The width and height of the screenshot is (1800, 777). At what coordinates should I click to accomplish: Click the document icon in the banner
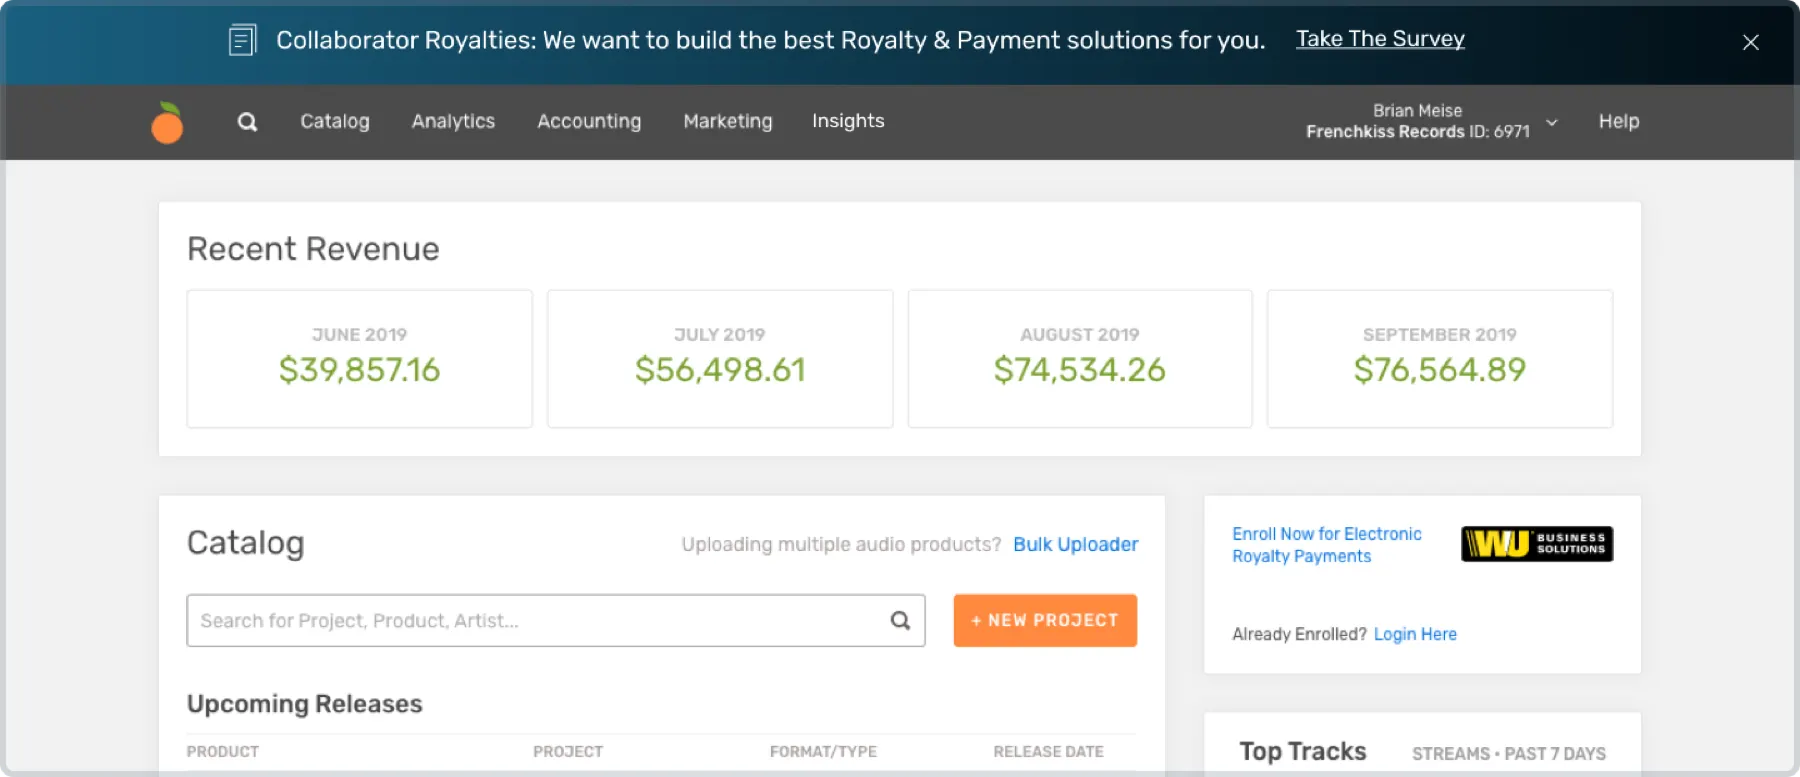pos(242,40)
